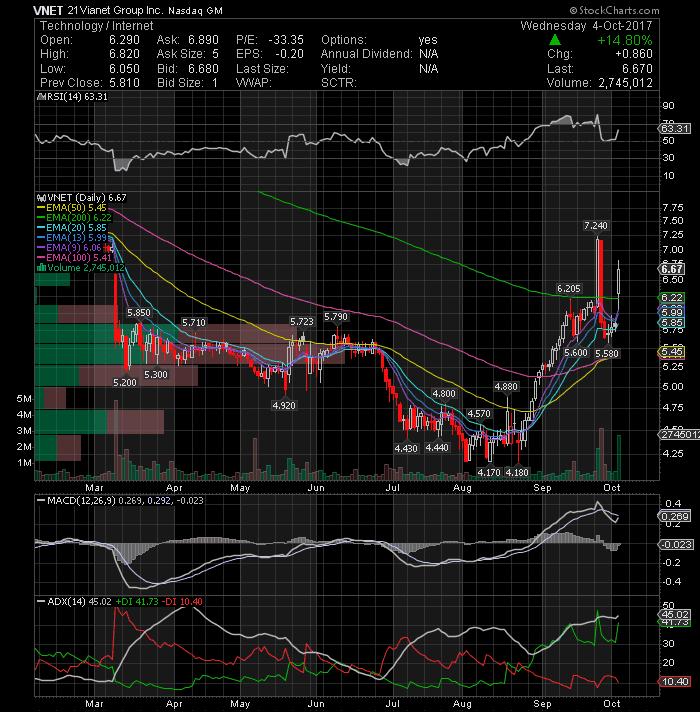
Task: Click the 5.580 price annotation
Action: click(x=607, y=354)
